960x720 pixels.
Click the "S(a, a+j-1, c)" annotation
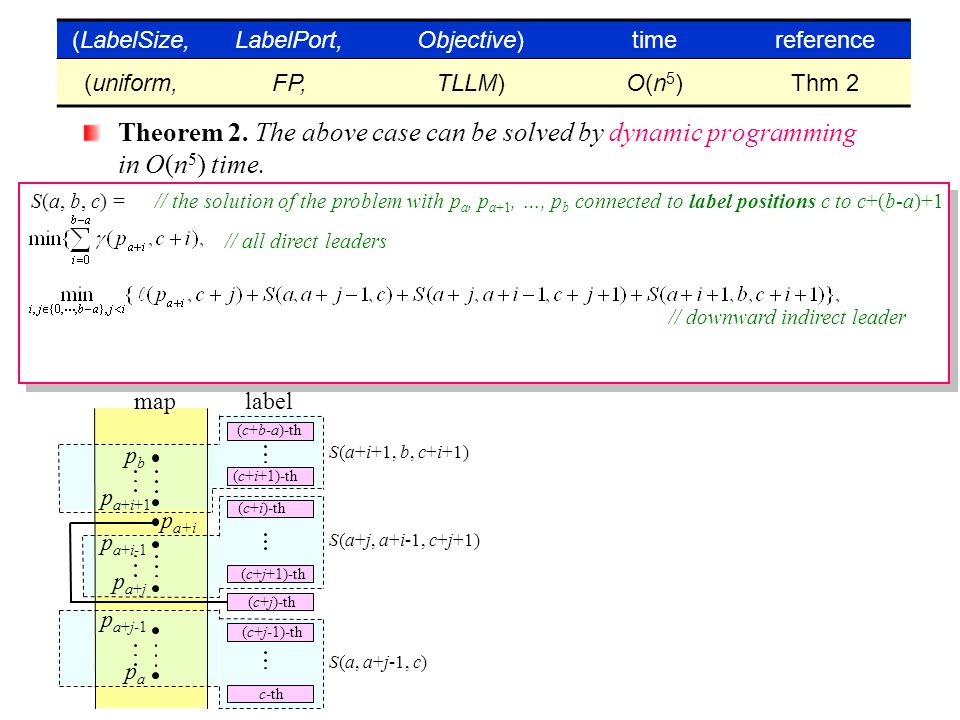point(378,662)
